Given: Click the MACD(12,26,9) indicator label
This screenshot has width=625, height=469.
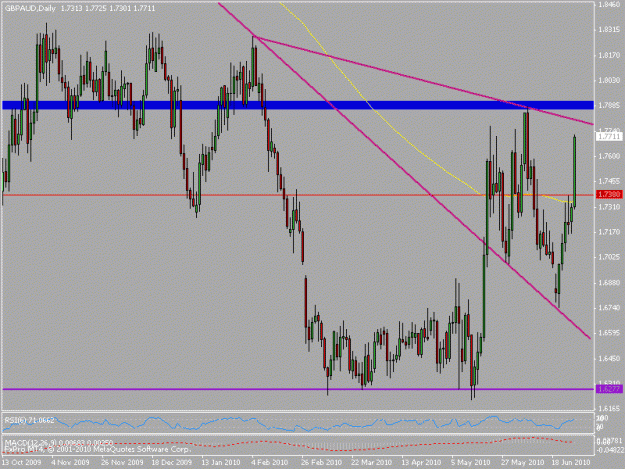Looking at the screenshot, I should pos(59,443).
